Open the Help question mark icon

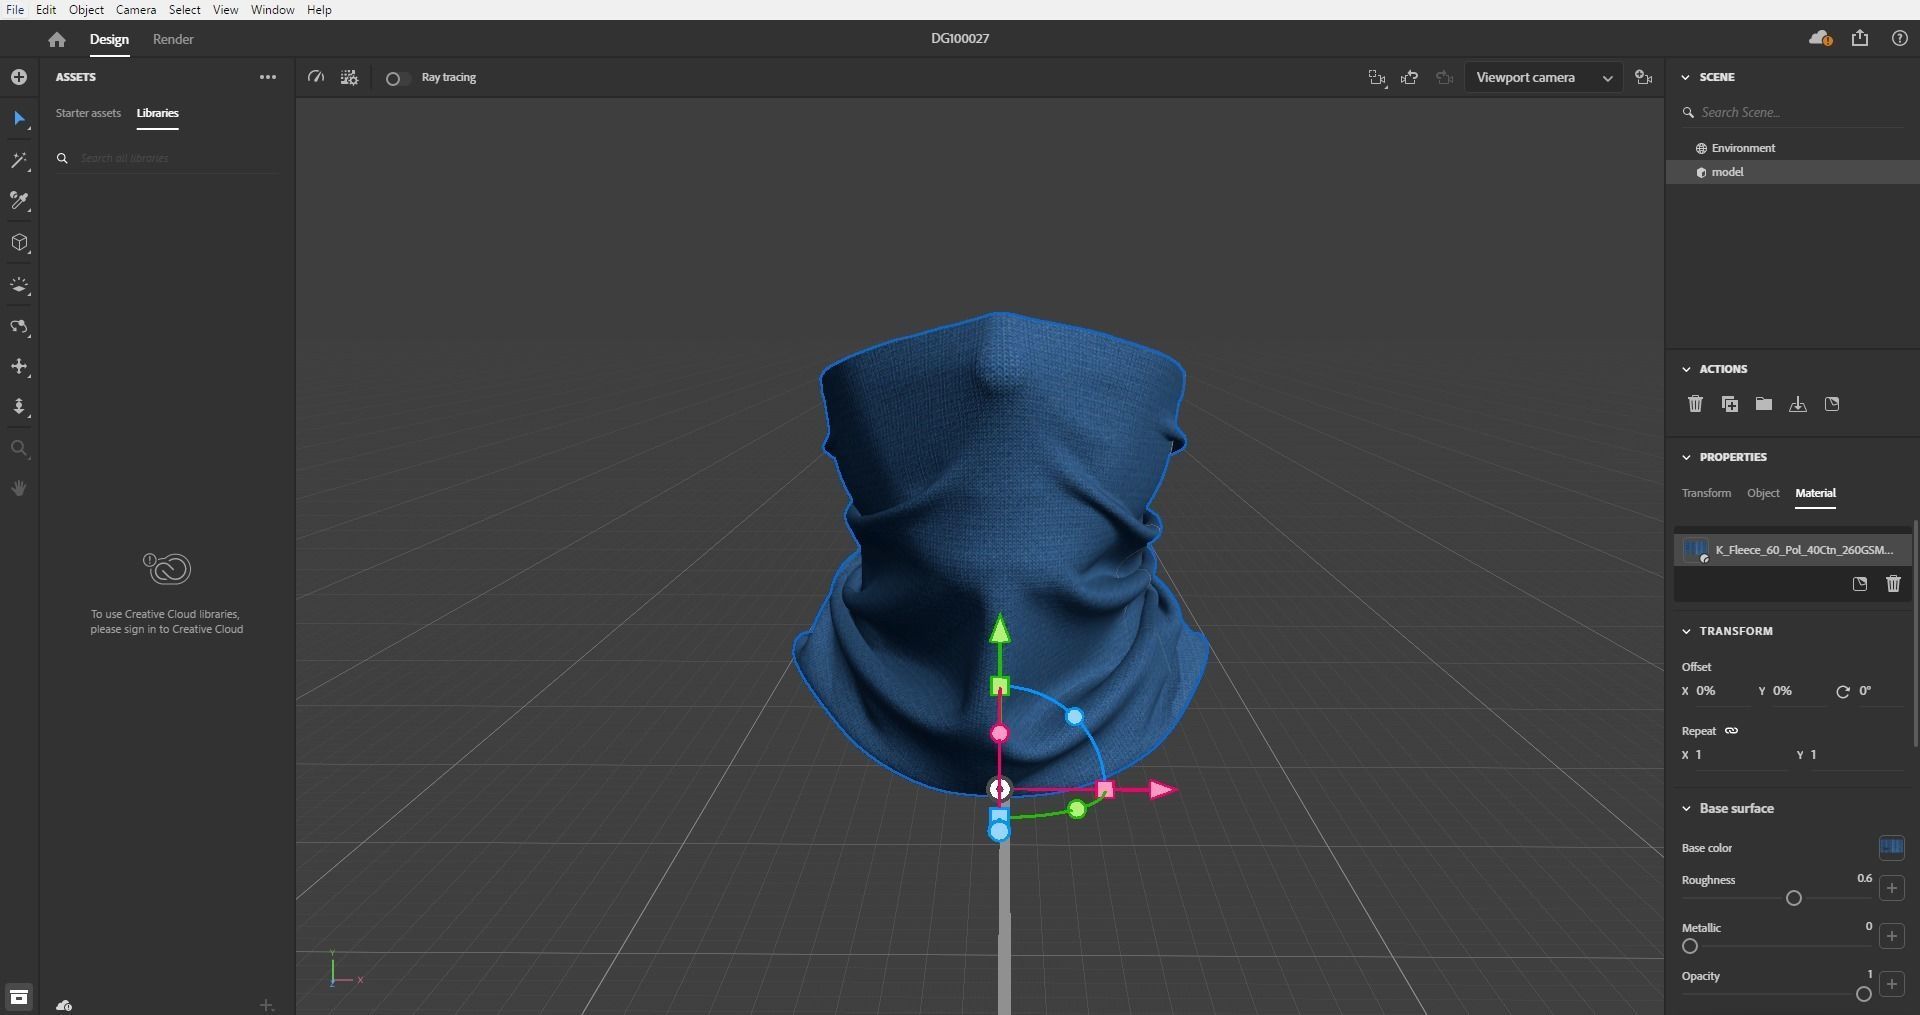coord(1900,38)
